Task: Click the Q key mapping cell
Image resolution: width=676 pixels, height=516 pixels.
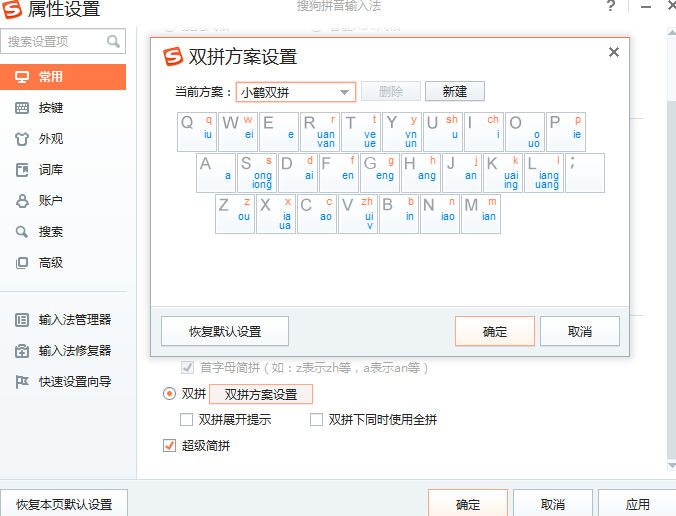Action: [x=196, y=132]
